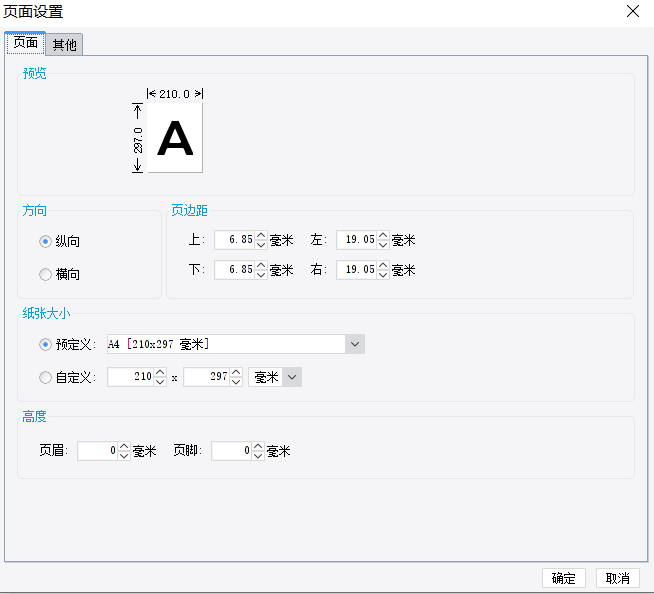
Task: Increase the custom height 297 value
Action: (236, 372)
